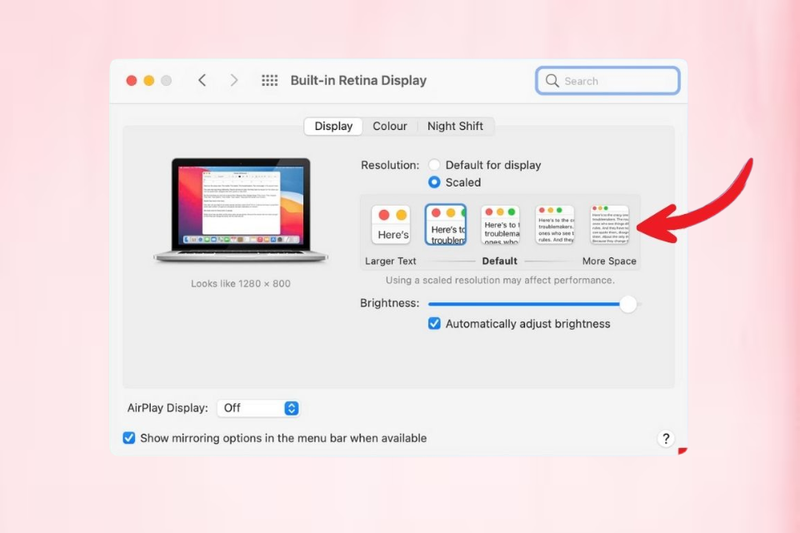Viewport: 800px width, 533px height.
Task: Toggle Show mirroring options checkbox
Action: click(x=129, y=438)
